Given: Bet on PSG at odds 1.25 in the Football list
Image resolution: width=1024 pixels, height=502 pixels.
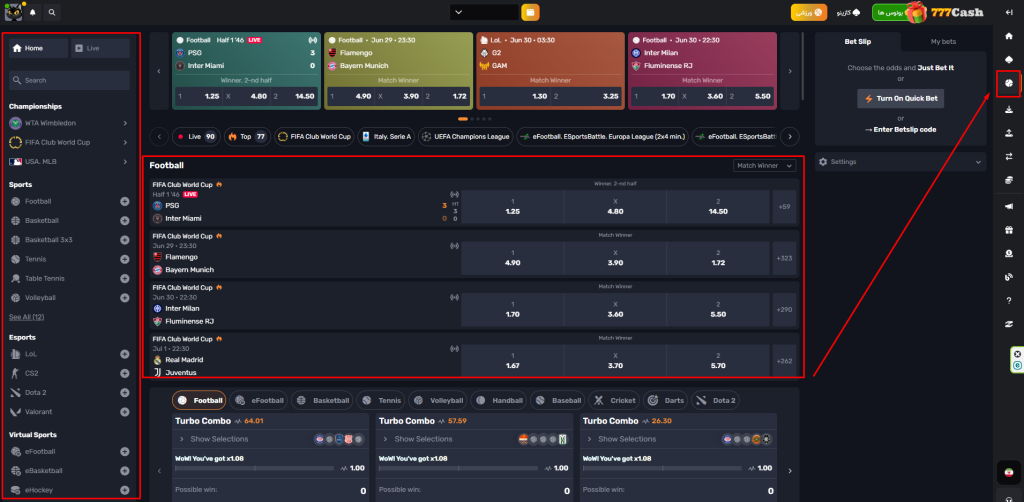Looking at the screenshot, I should (x=513, y=206).
